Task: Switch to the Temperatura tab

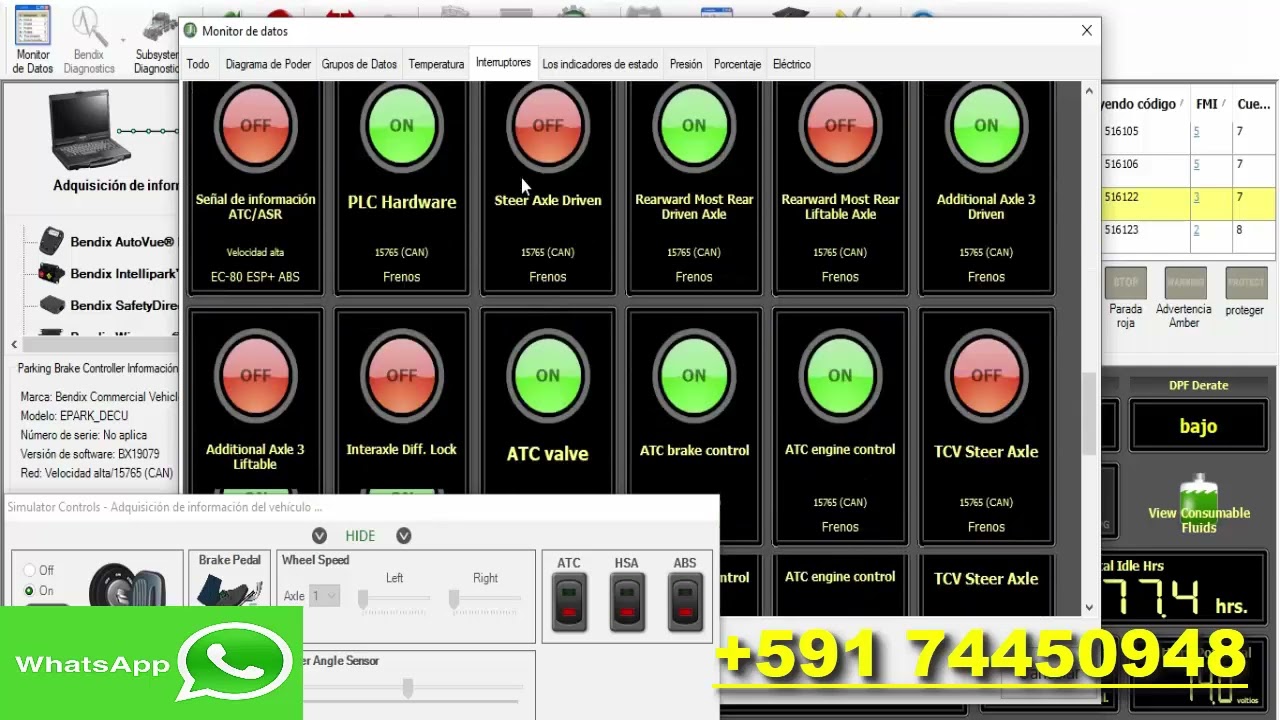Action: [x=436, y=64]
